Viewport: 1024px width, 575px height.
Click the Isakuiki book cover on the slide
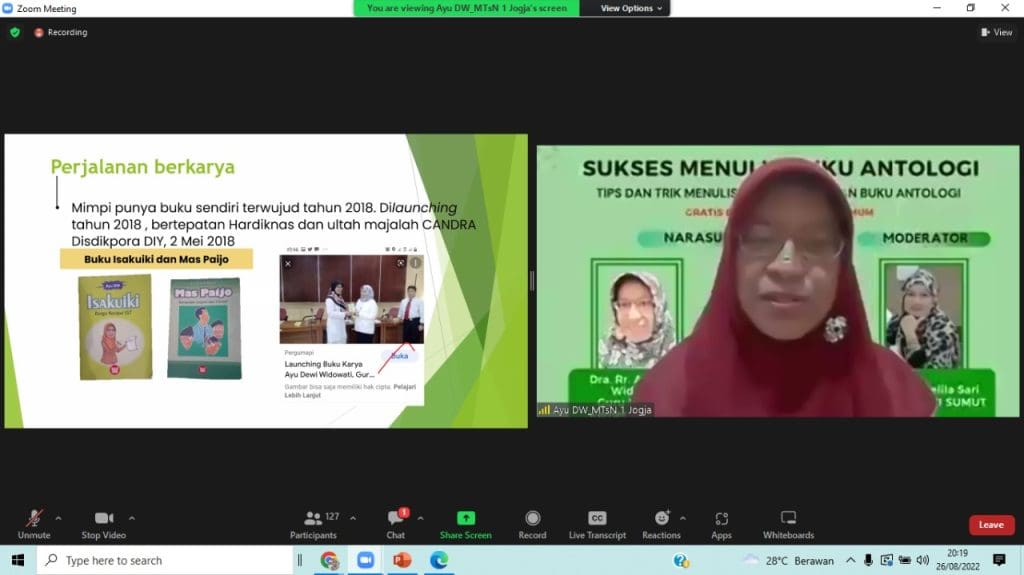click(x=116, y=327)
